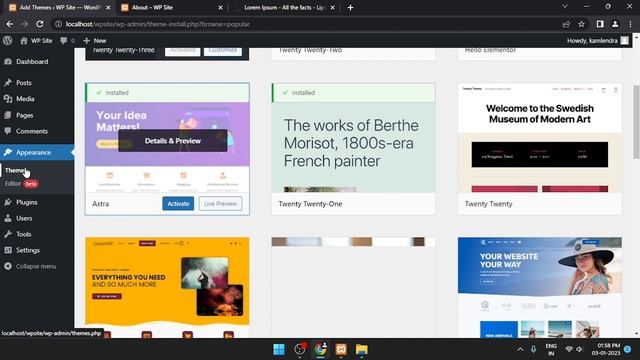This screenshot has width=640, height=360.
Task: Open Twenty Twenty theme thumbnail
Action: 540,138
